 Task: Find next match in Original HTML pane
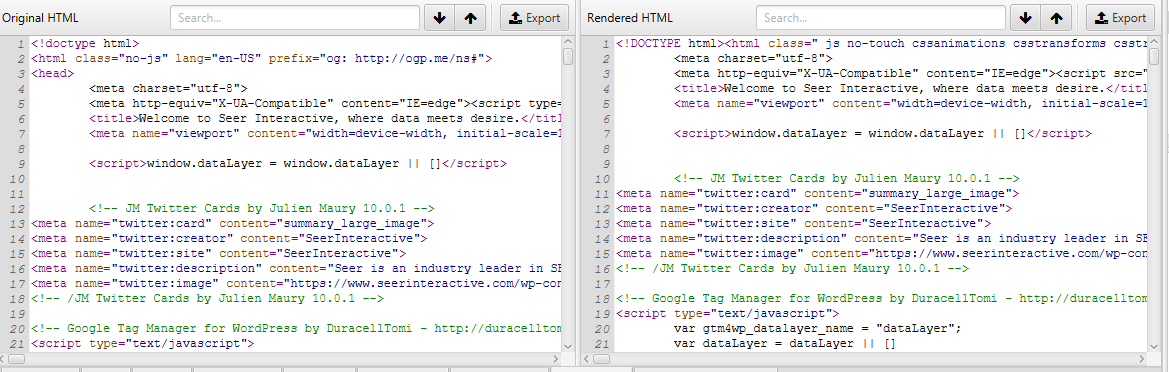point(439,18)
